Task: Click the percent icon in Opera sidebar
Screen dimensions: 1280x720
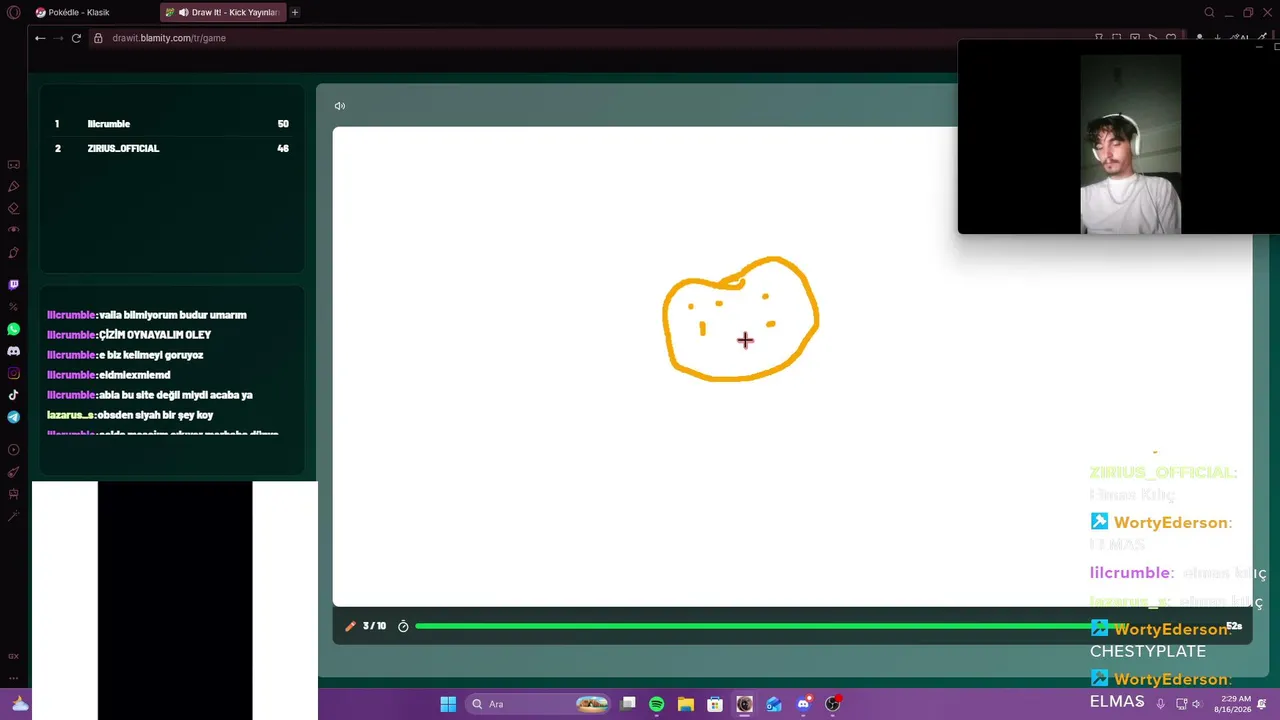Action: (13, 307)
